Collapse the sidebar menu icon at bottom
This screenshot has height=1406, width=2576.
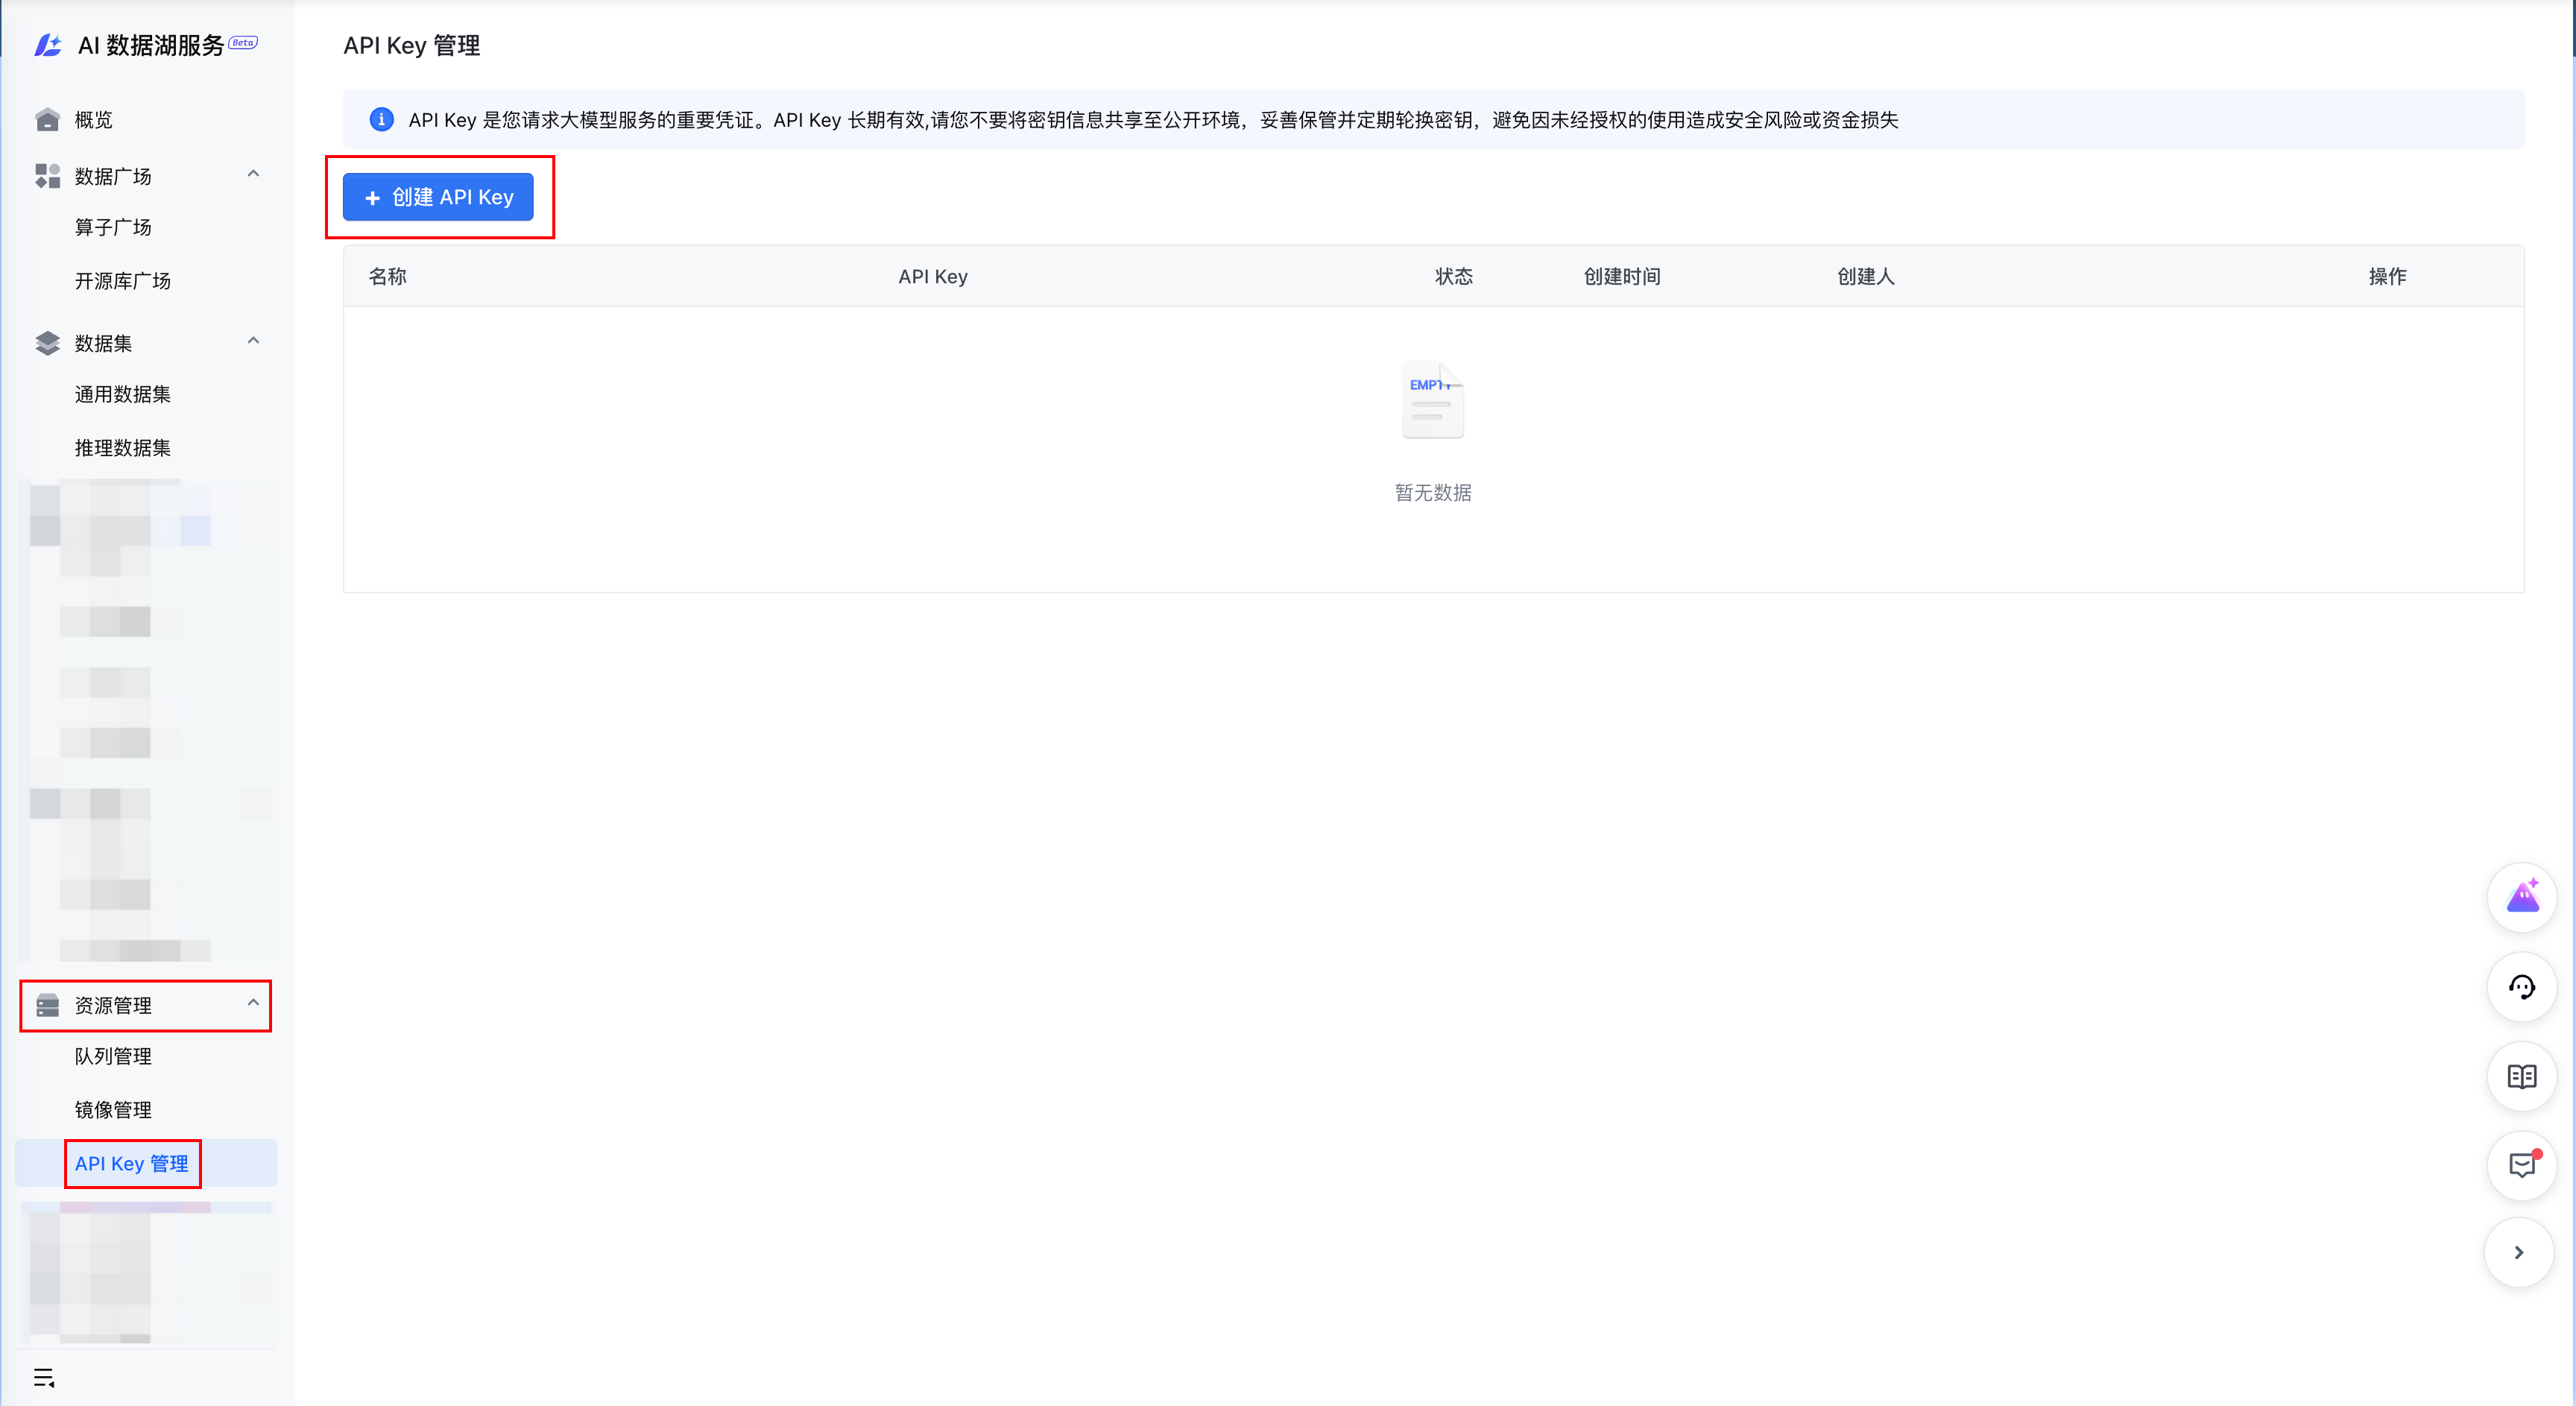click(x=44, y=1377)
